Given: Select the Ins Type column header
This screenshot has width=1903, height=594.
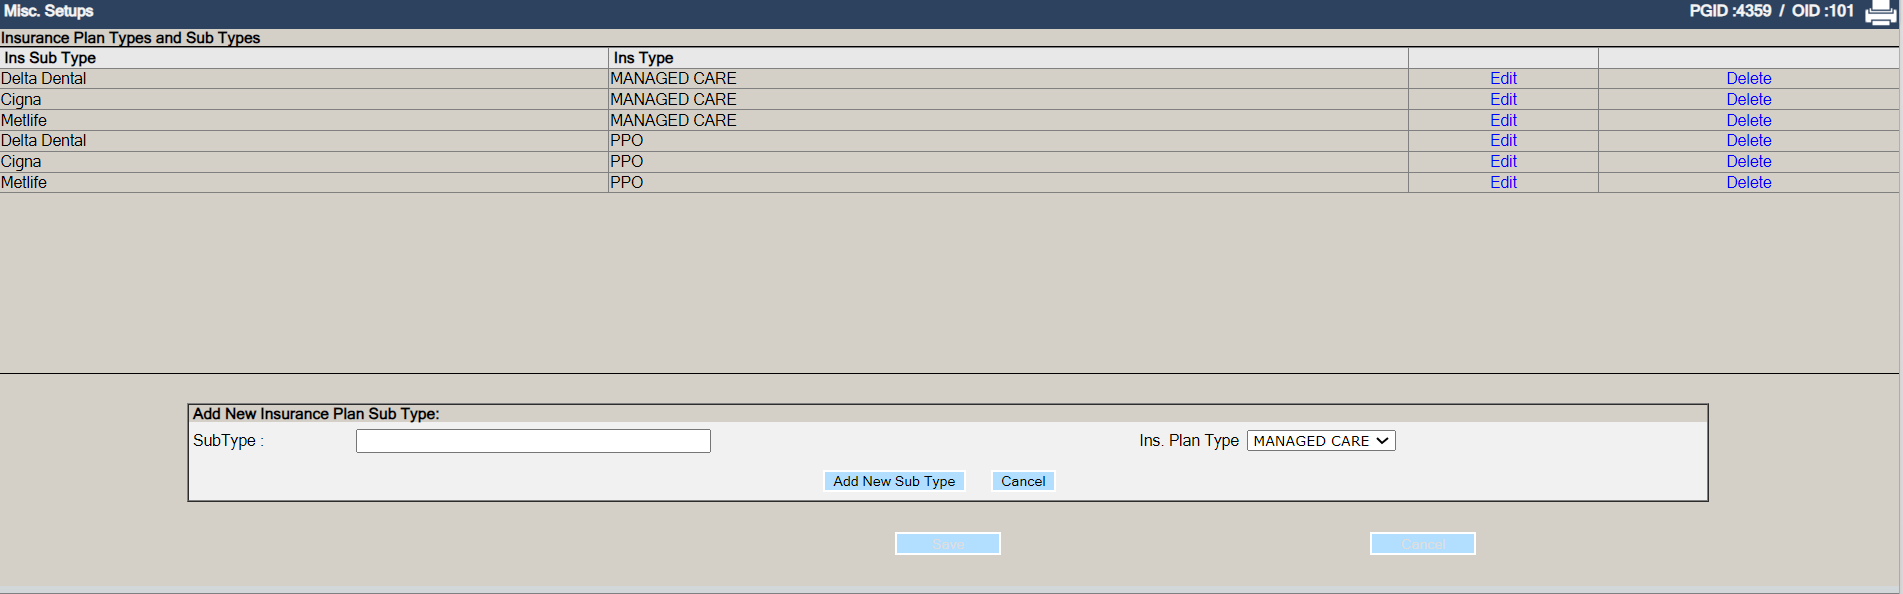Looking at the screenshot, I should (1008, 58).
